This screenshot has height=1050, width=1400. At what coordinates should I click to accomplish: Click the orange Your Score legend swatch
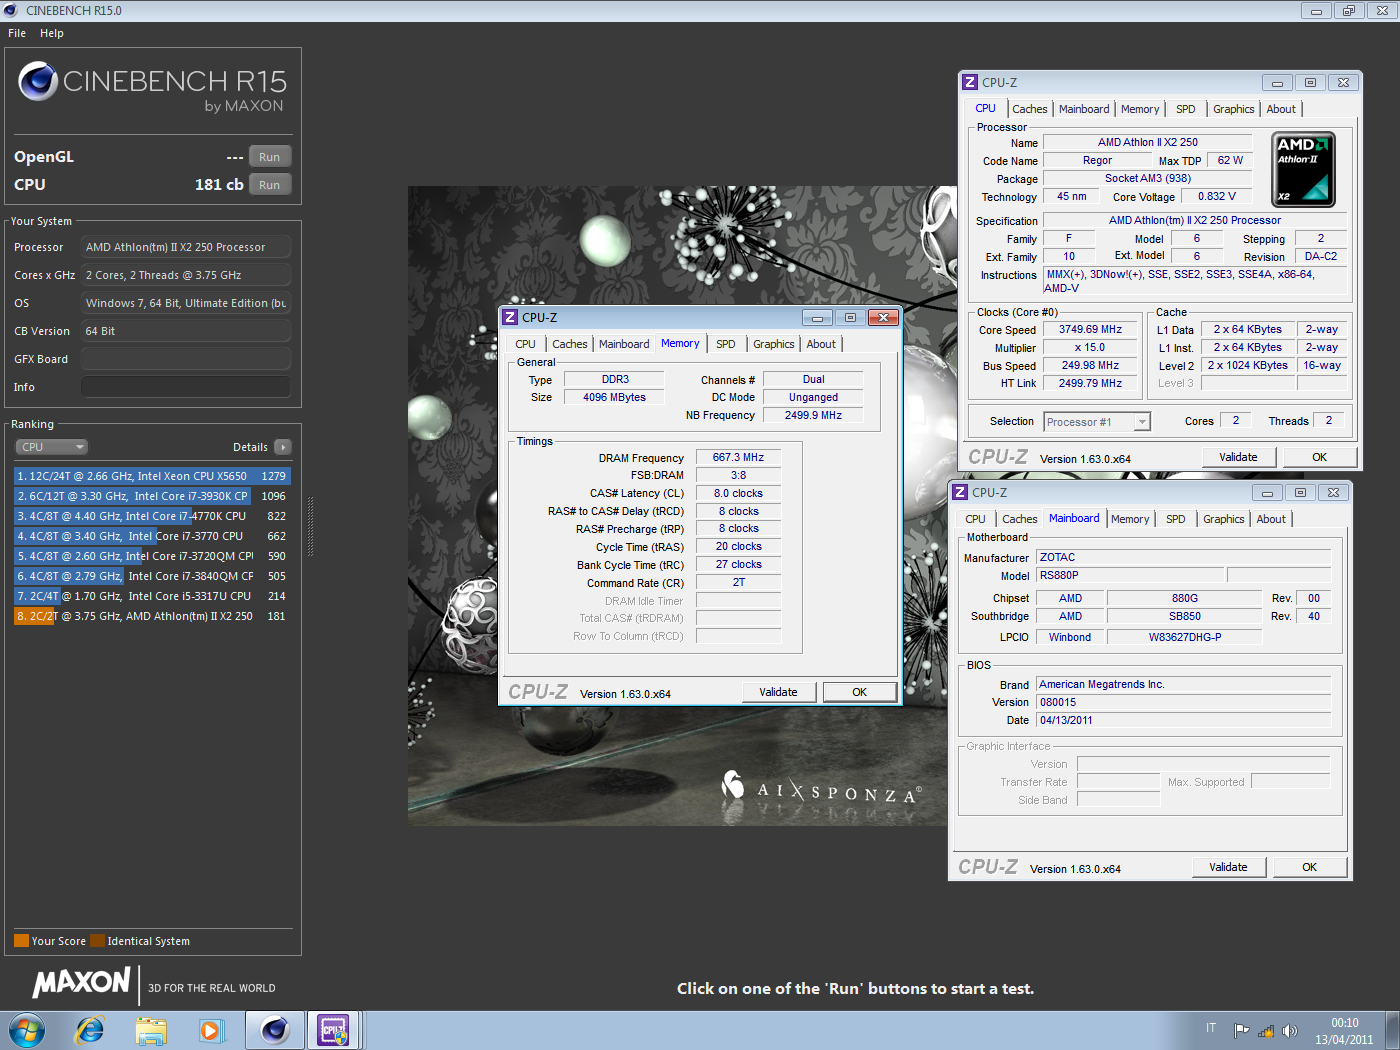[x=21, y=941]
